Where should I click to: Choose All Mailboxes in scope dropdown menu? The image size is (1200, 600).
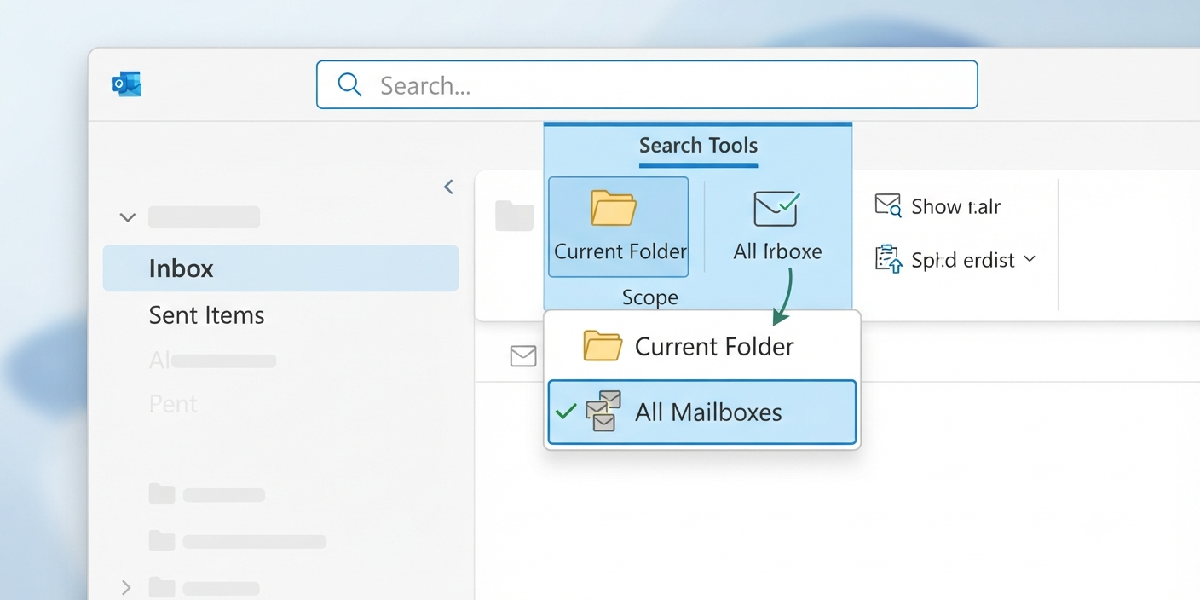[702, 412]
